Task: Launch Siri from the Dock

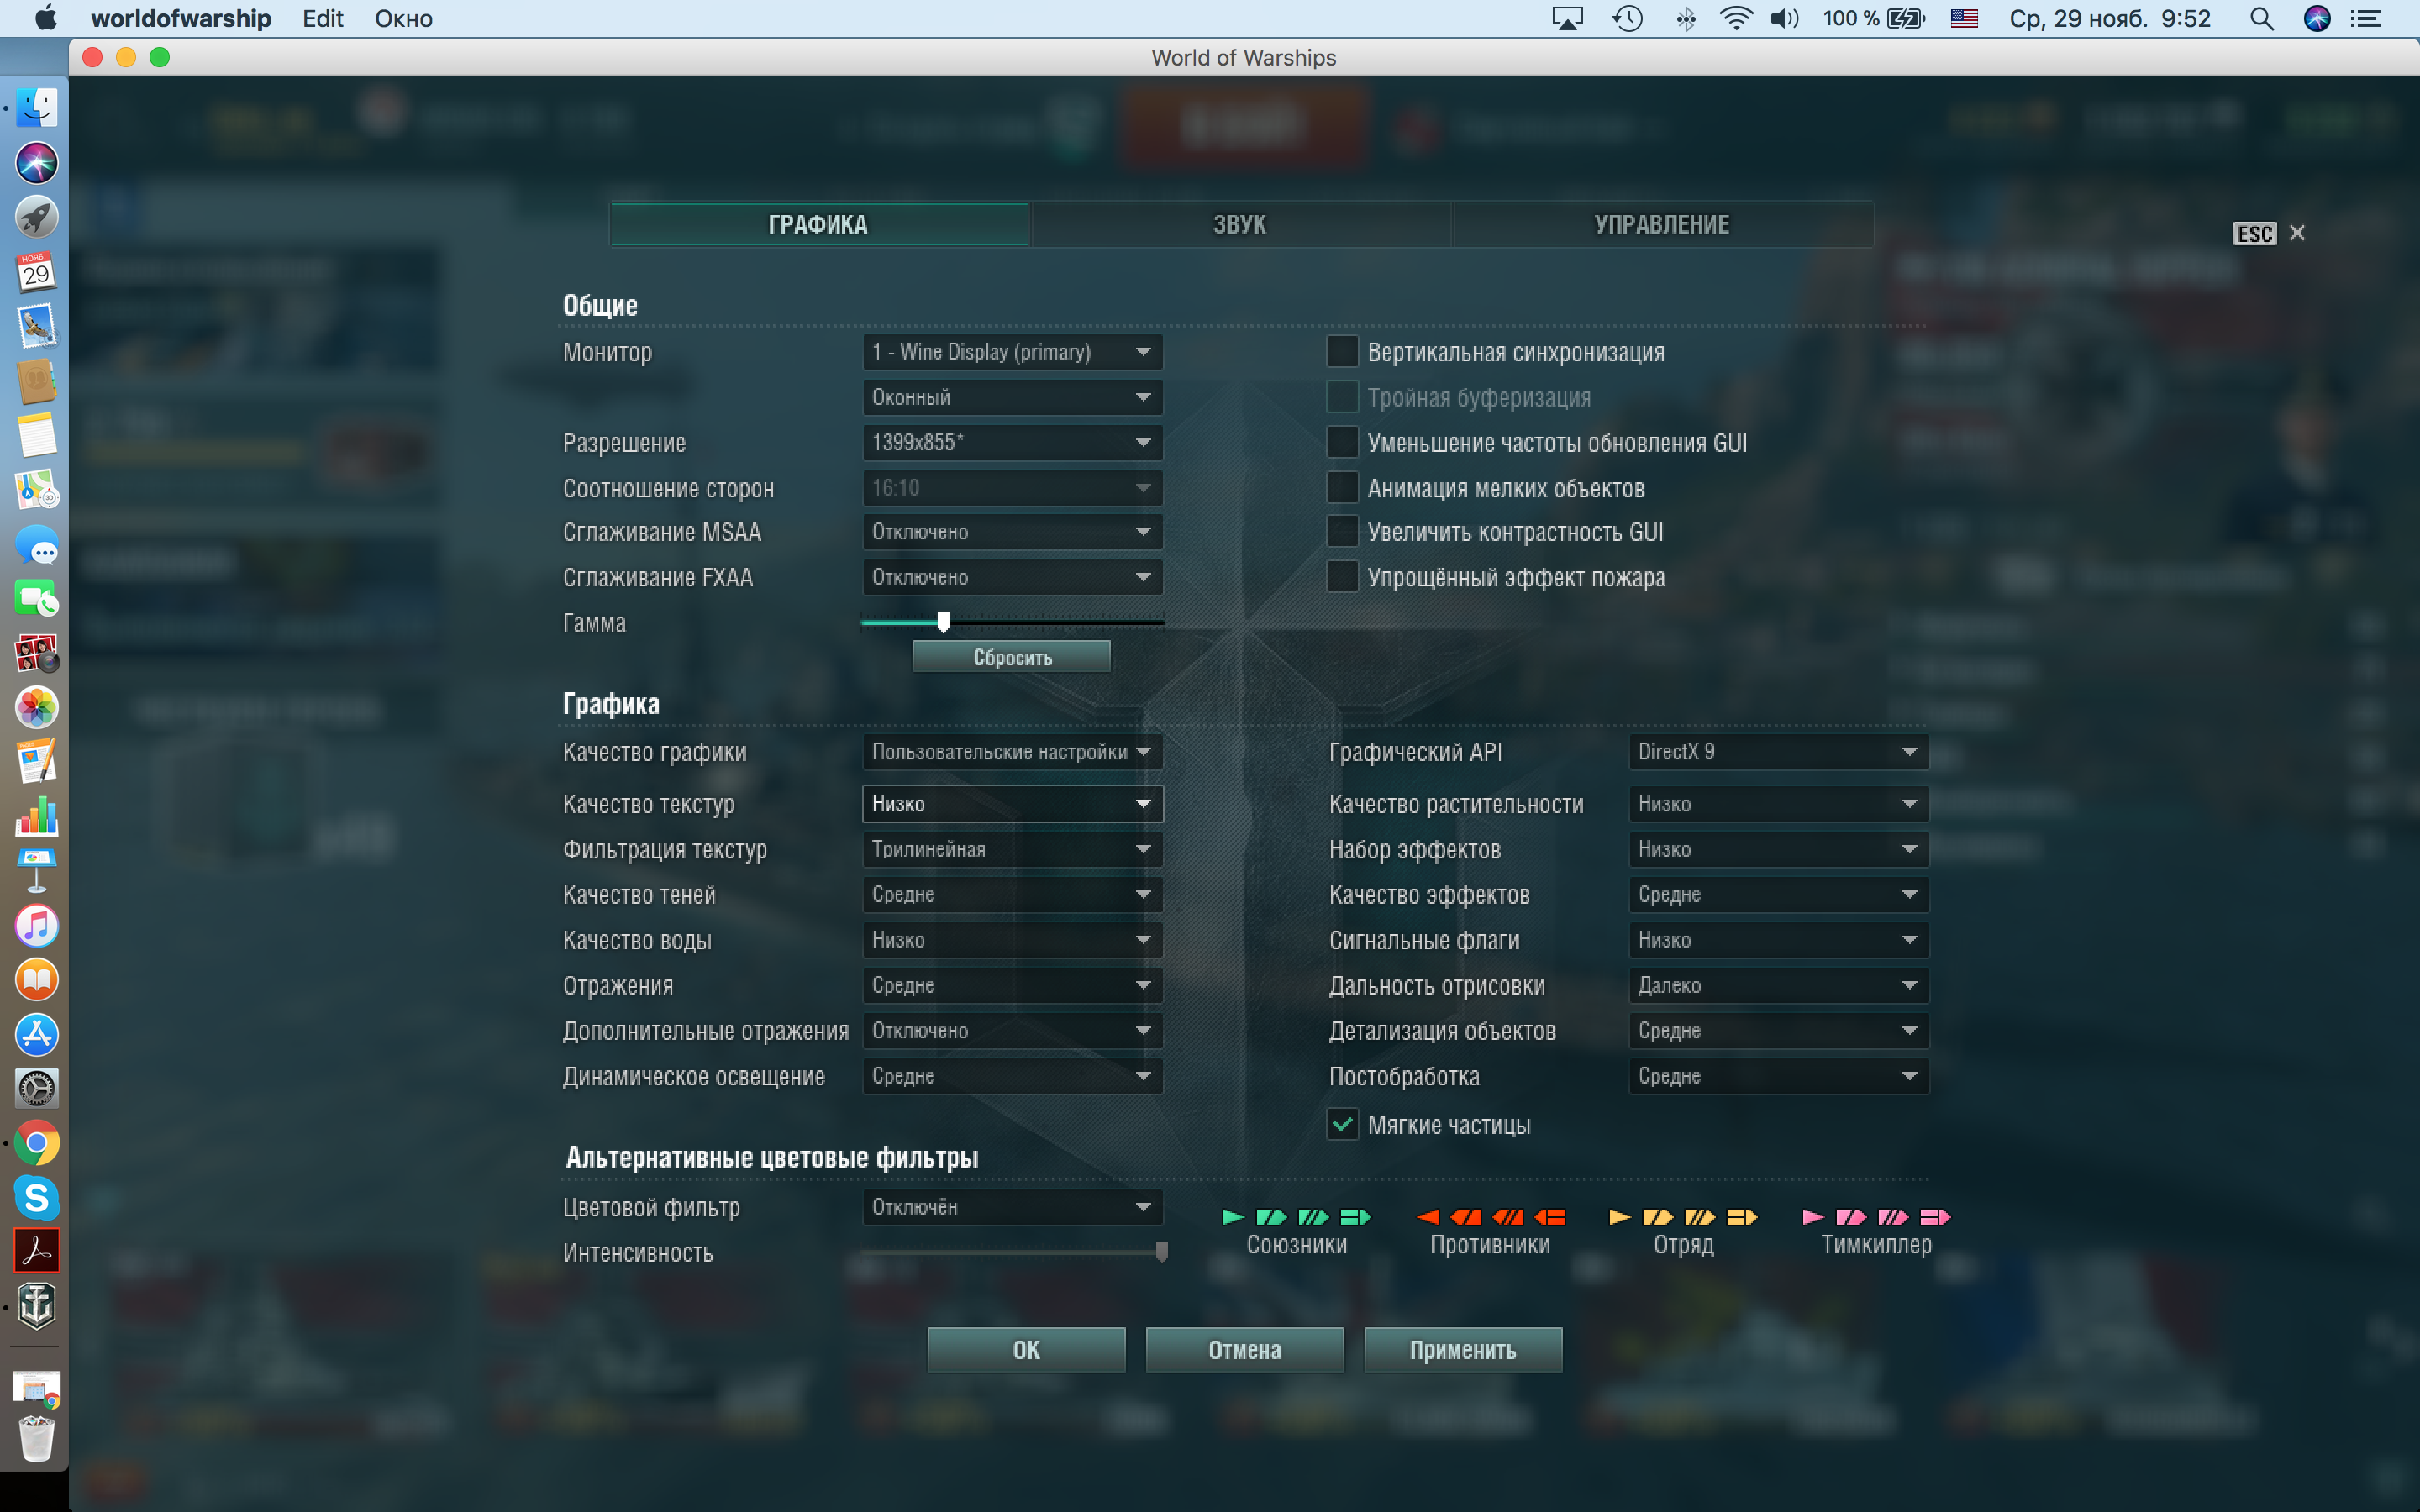Action: tap(37, 162)
